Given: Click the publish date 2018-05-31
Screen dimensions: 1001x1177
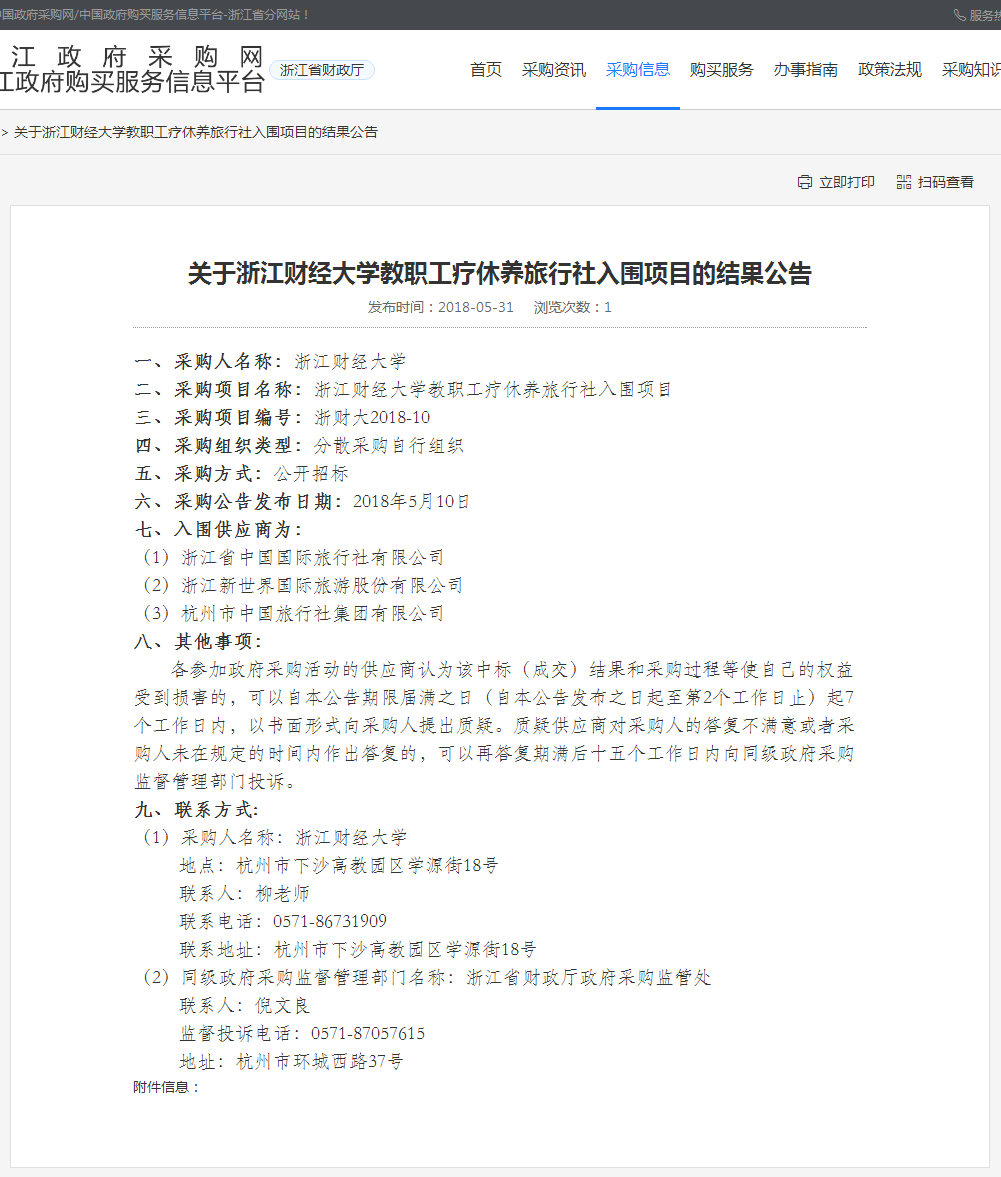Looking at the screenshot, I should [x=476, y=307].
